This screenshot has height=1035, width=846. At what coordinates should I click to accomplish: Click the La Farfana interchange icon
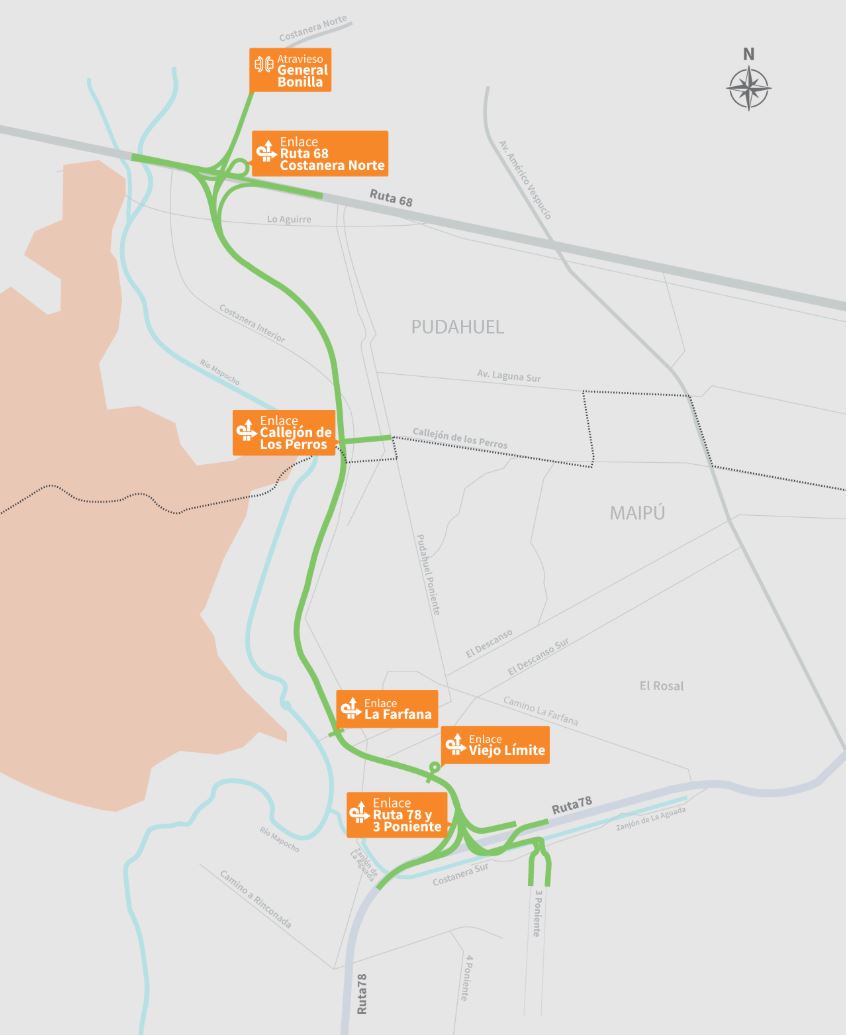[x=350, y=708]
